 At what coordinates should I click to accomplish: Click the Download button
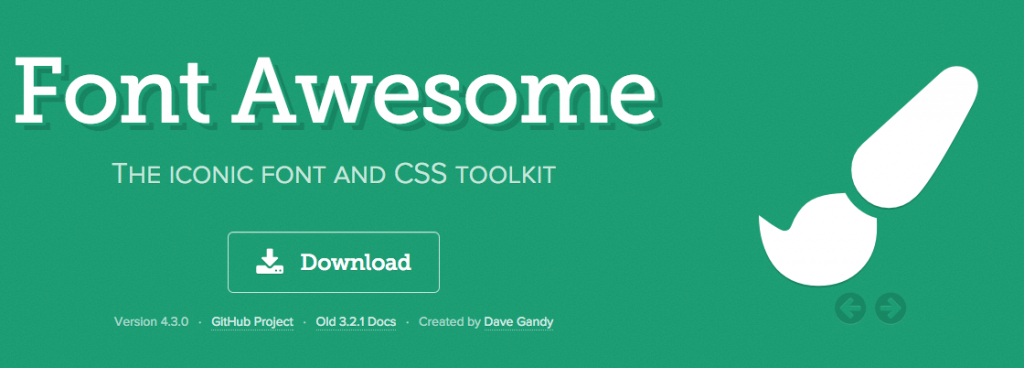coord(333,262)
